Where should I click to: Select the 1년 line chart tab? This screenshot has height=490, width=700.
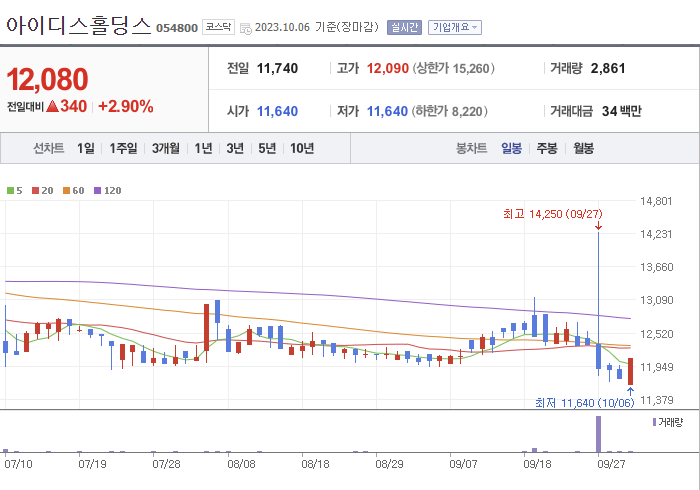[203, 148]
